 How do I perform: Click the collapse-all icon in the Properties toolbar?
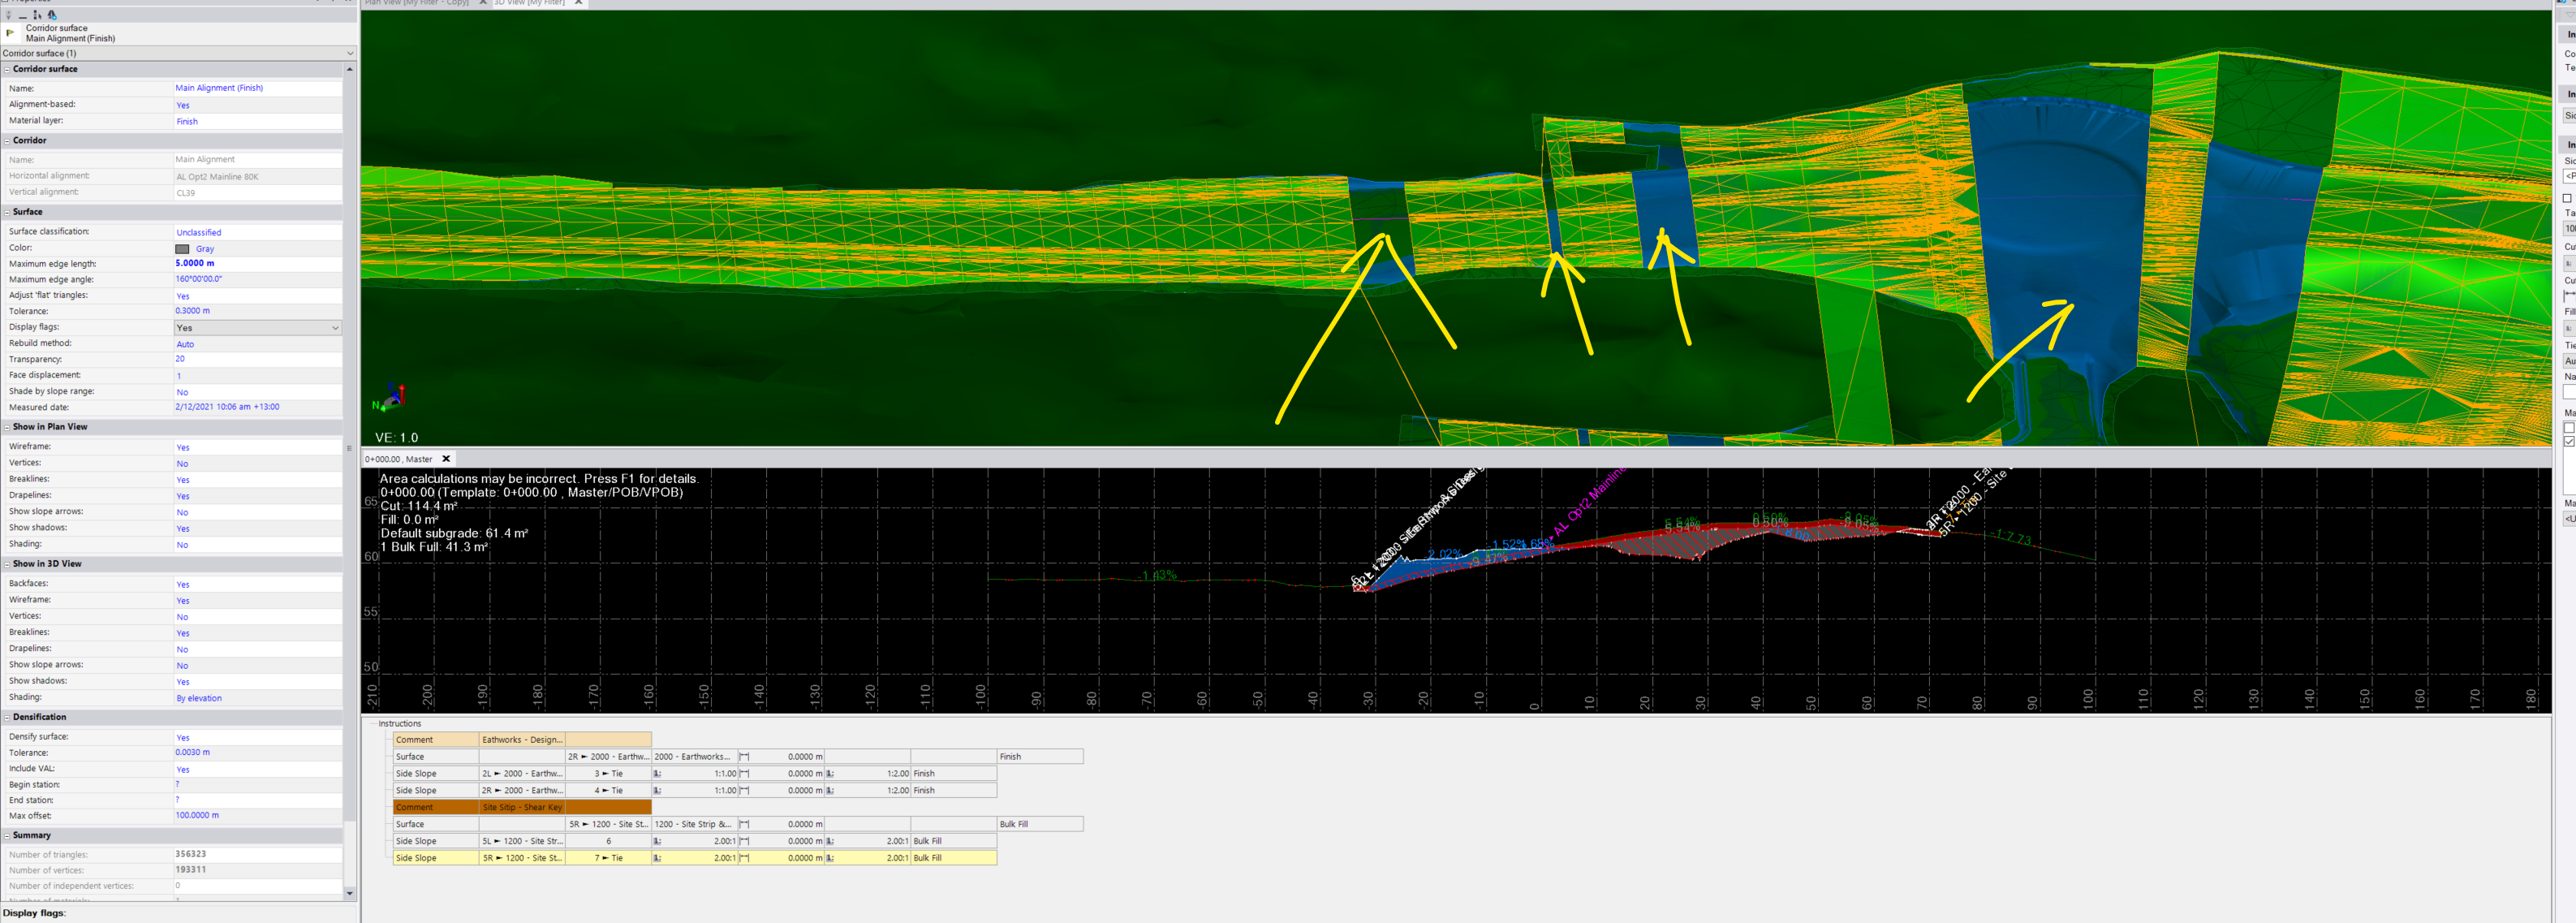(22, 16)
